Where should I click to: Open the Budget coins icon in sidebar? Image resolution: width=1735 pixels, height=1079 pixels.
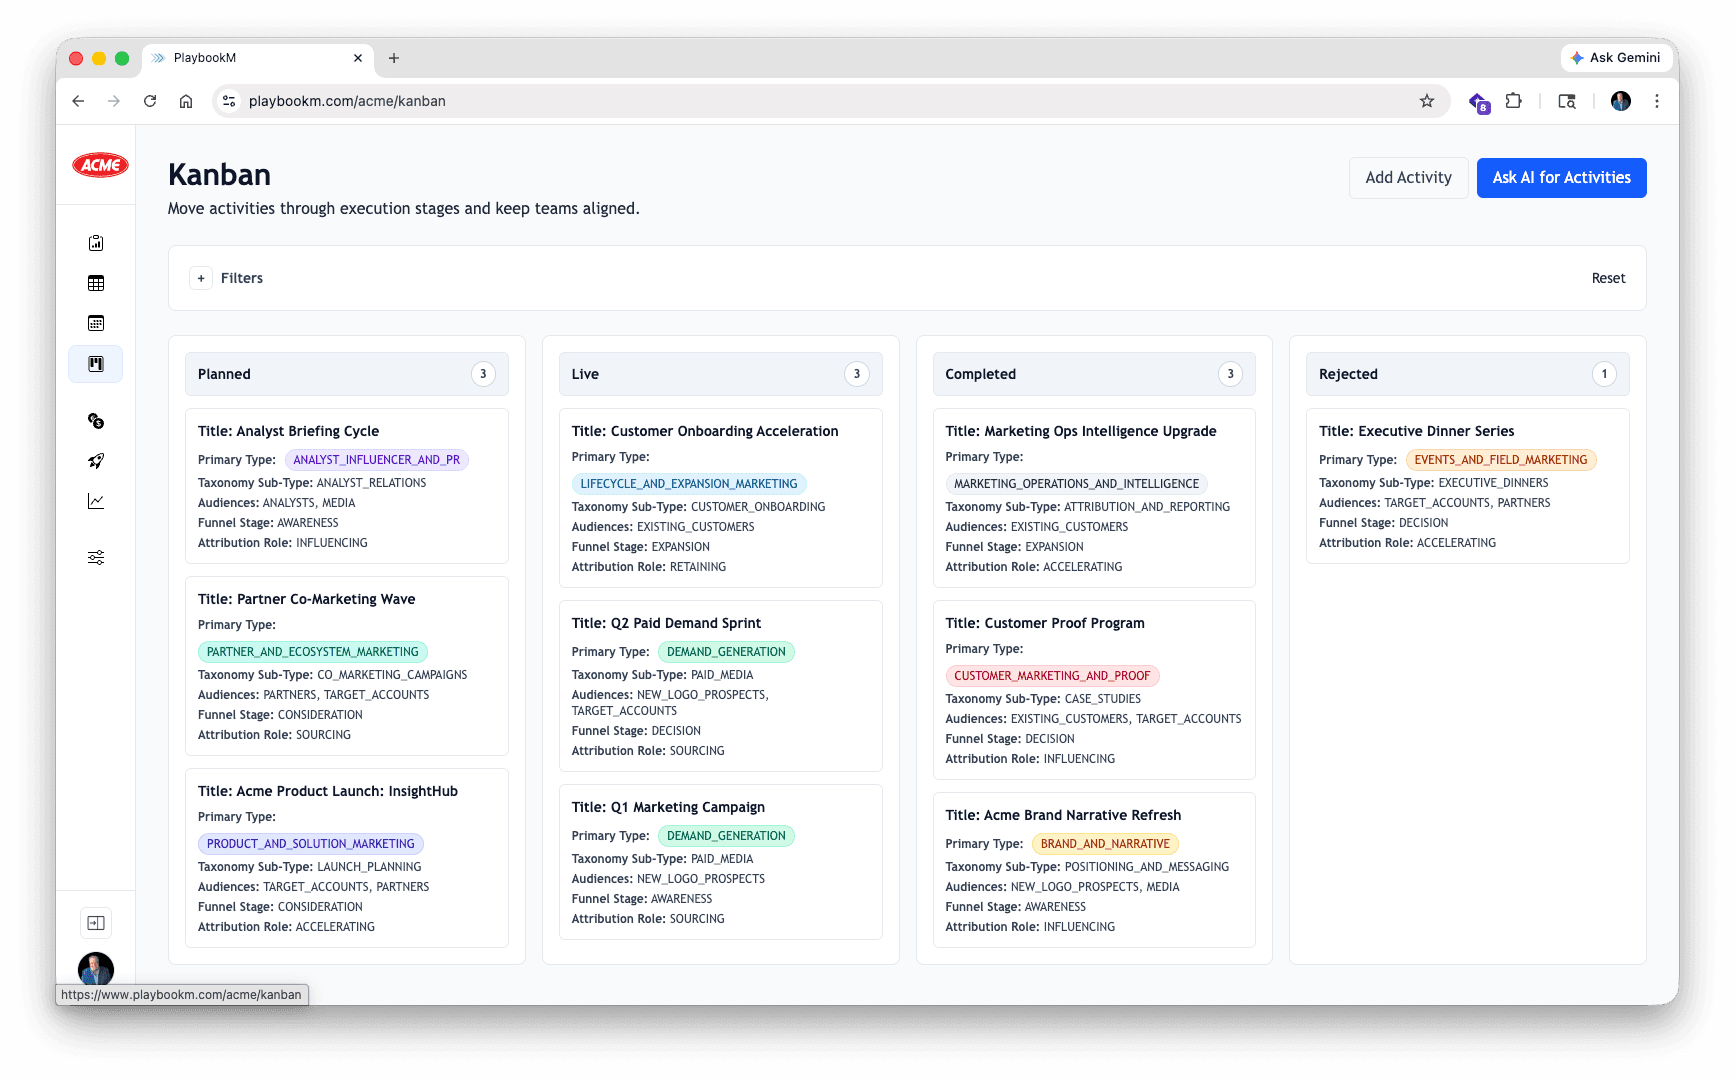(x=95, y=421)
